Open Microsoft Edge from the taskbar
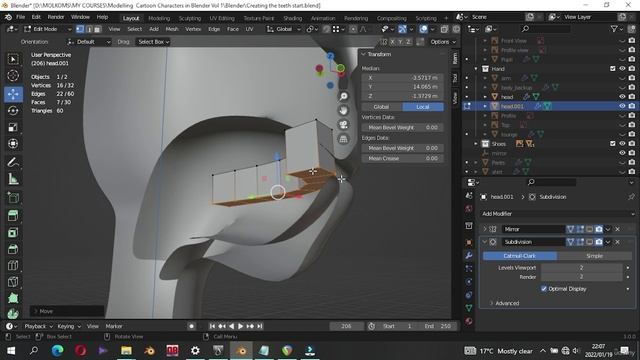This screenshot has height=360, width=640. (x=57, y=350)
